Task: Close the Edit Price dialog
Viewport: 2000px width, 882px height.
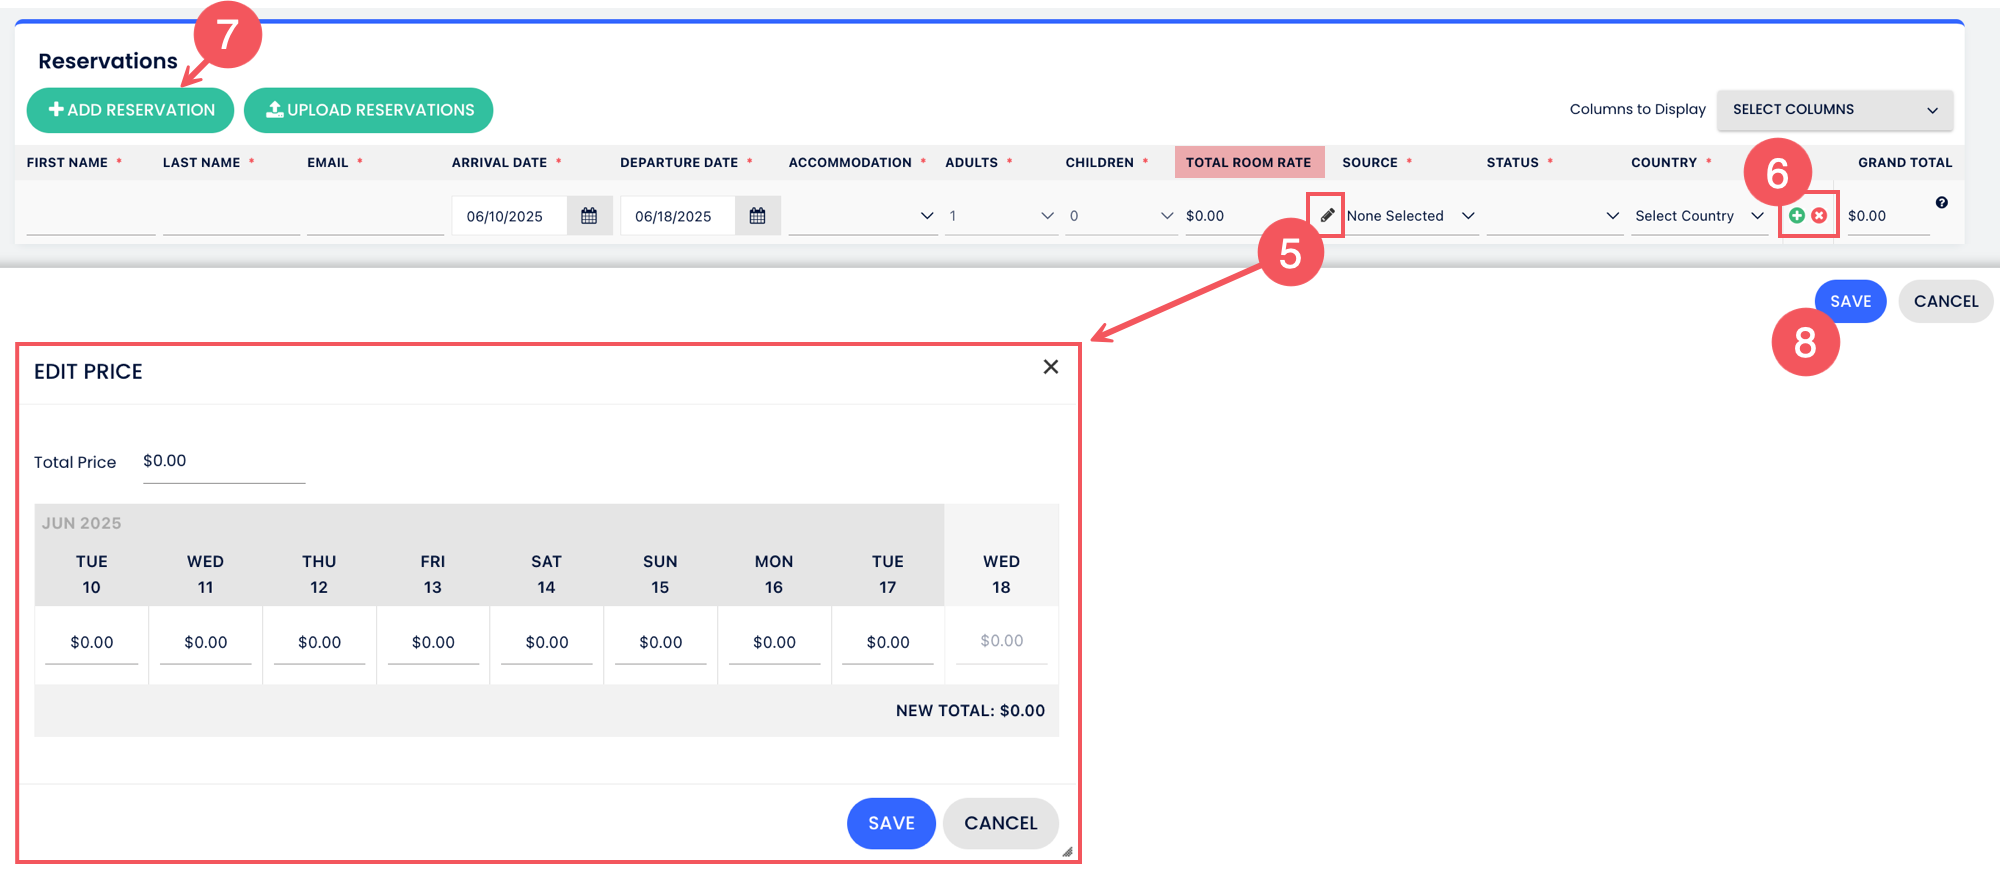Action: [1051, 367]
